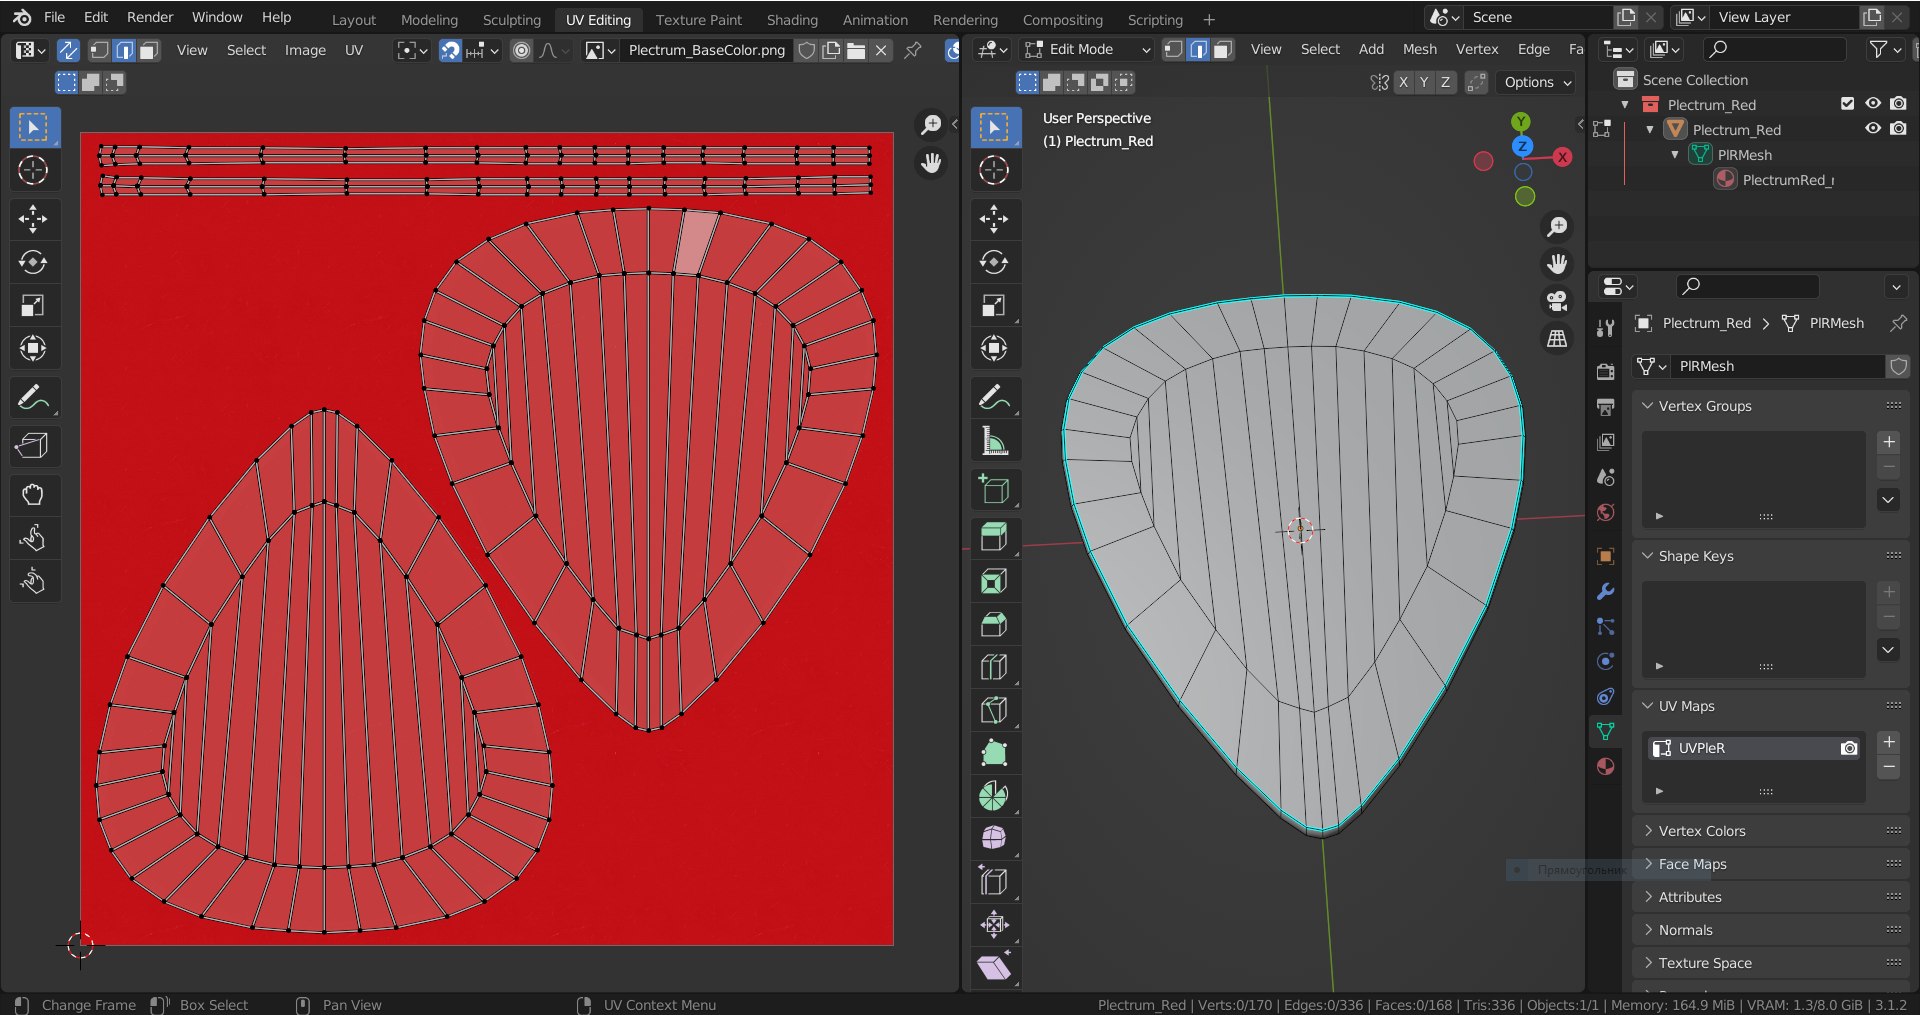Open the UV menu in UV editor

pyautogui.click(x=354, y=50)
